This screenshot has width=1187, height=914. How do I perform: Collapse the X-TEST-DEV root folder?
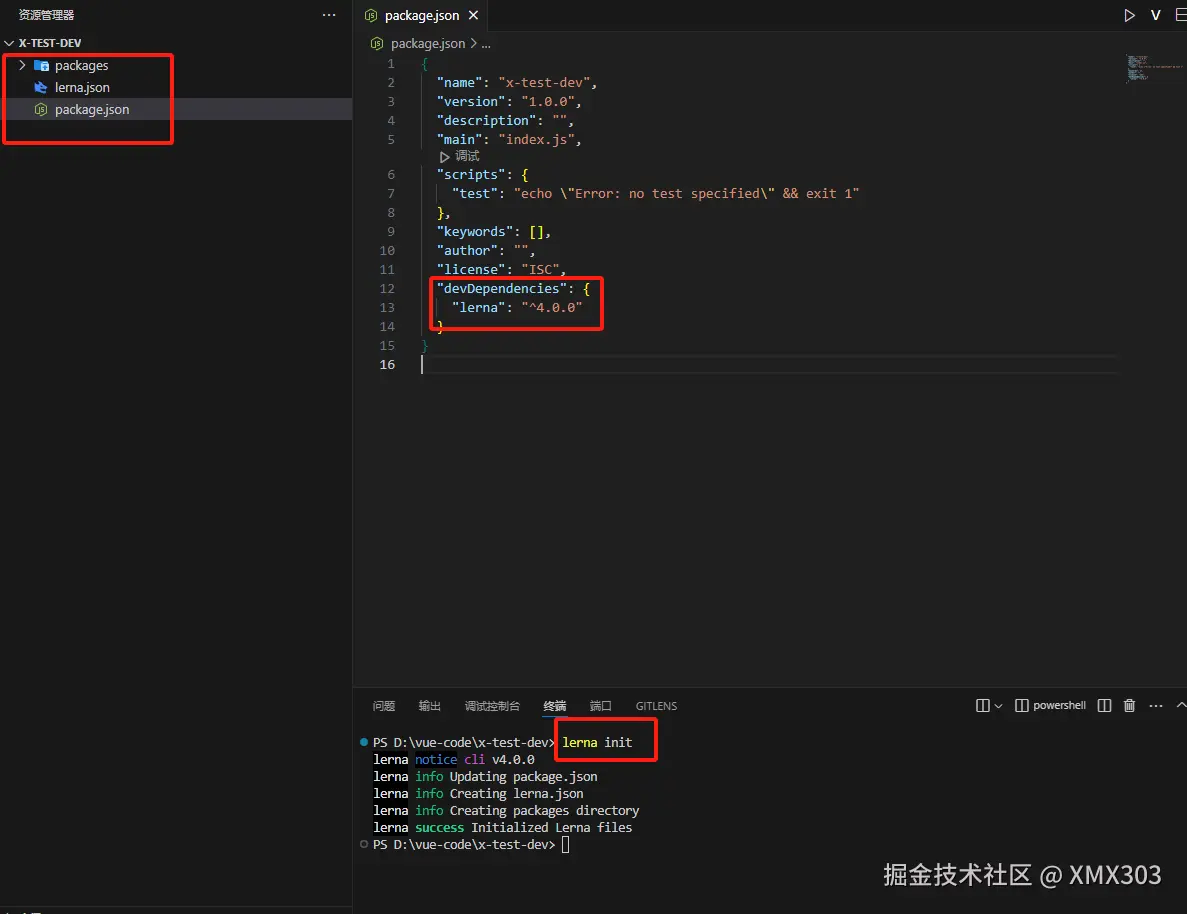click(x=9, y=43)
